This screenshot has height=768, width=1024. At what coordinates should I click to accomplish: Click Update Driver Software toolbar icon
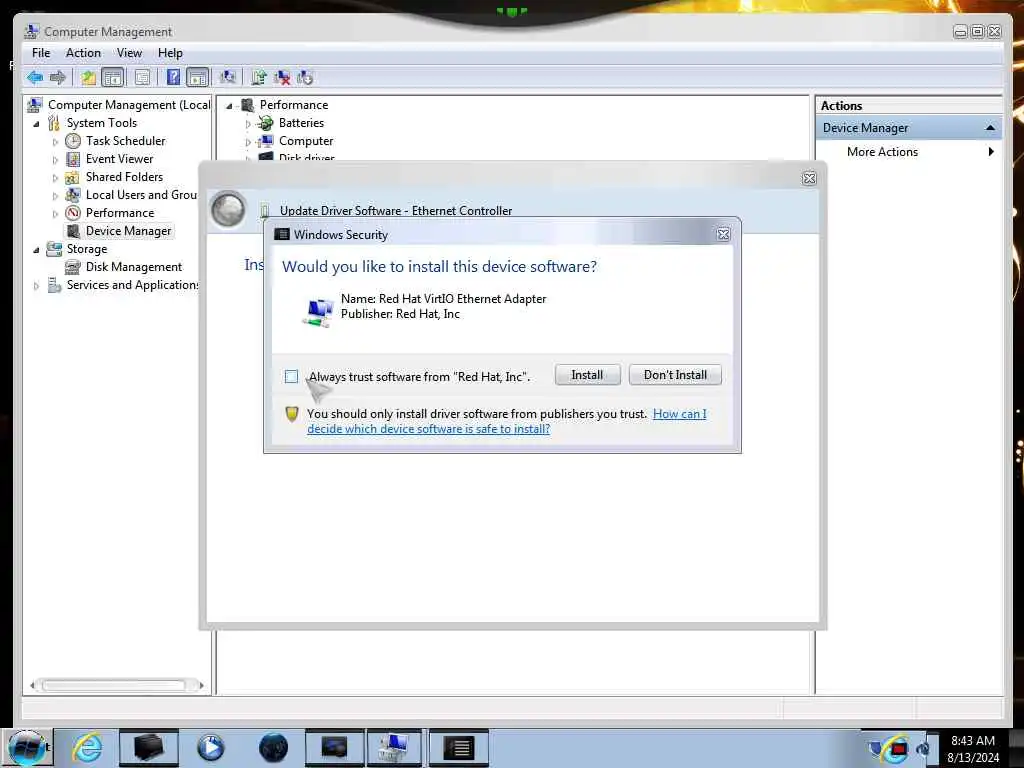(x=259, y=78)
